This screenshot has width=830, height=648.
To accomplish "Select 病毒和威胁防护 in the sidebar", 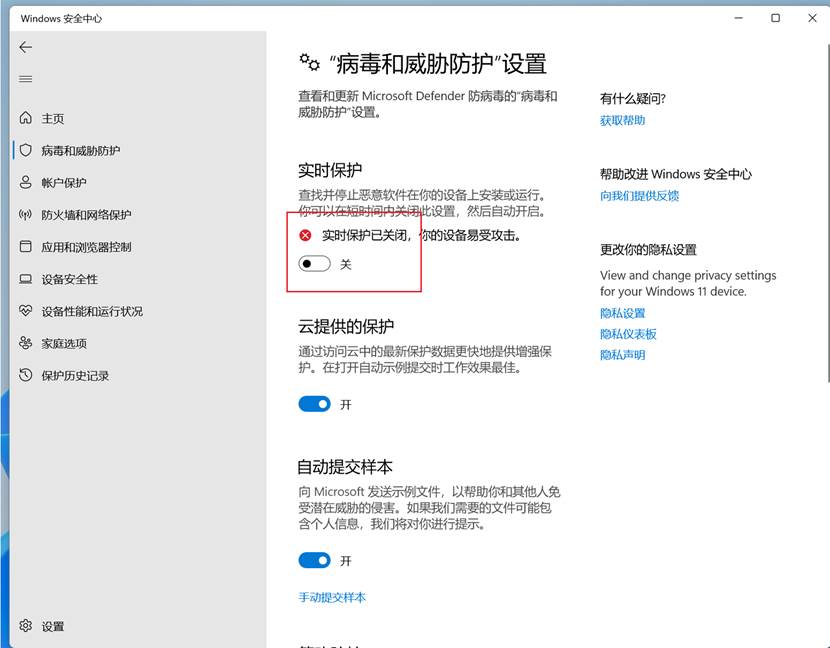I will [x=80, y=151].
